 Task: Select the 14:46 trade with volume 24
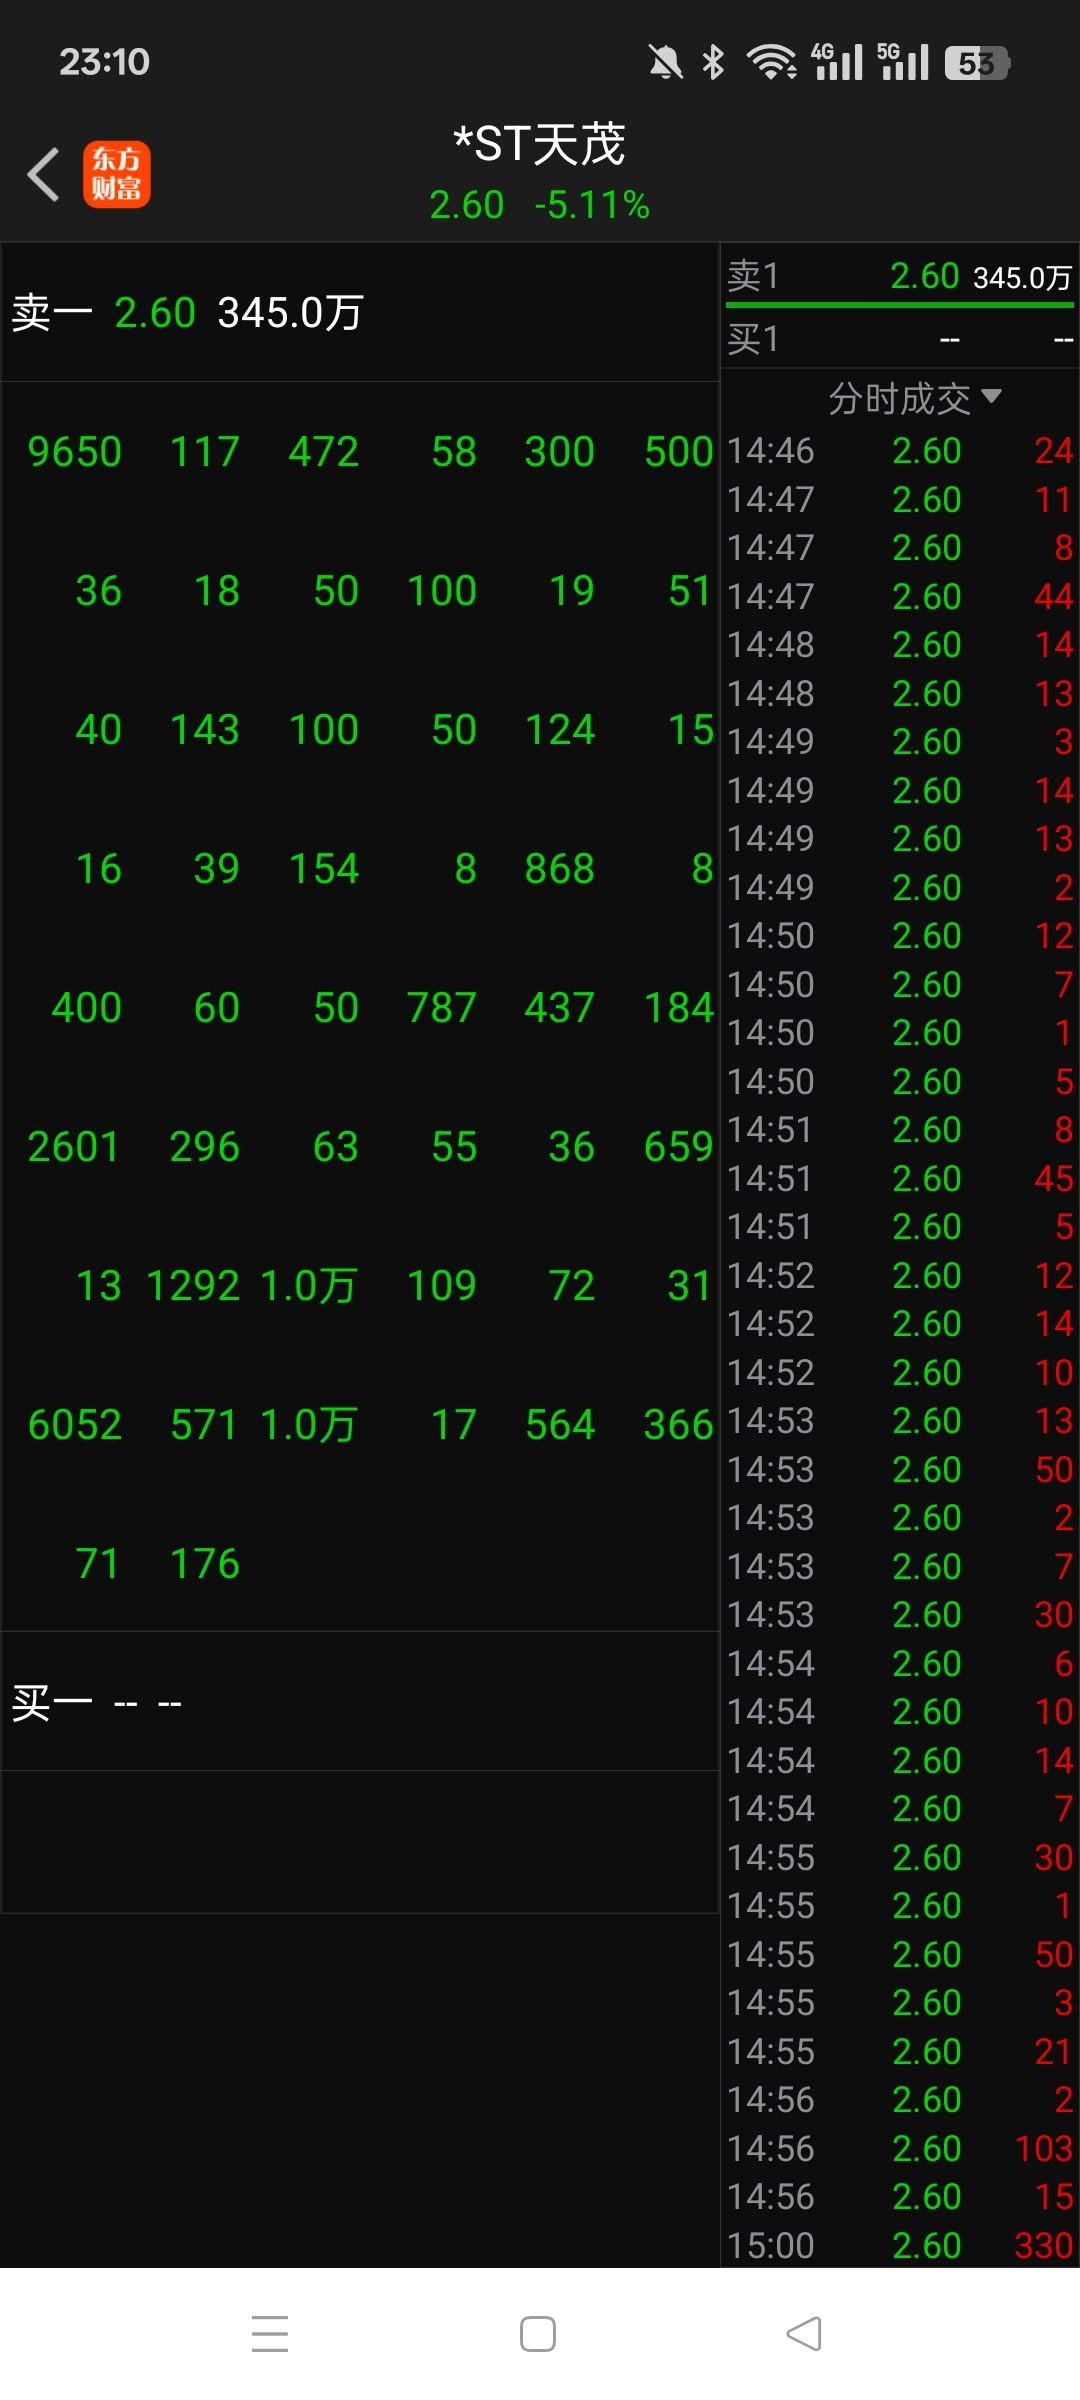click(900, 451)
